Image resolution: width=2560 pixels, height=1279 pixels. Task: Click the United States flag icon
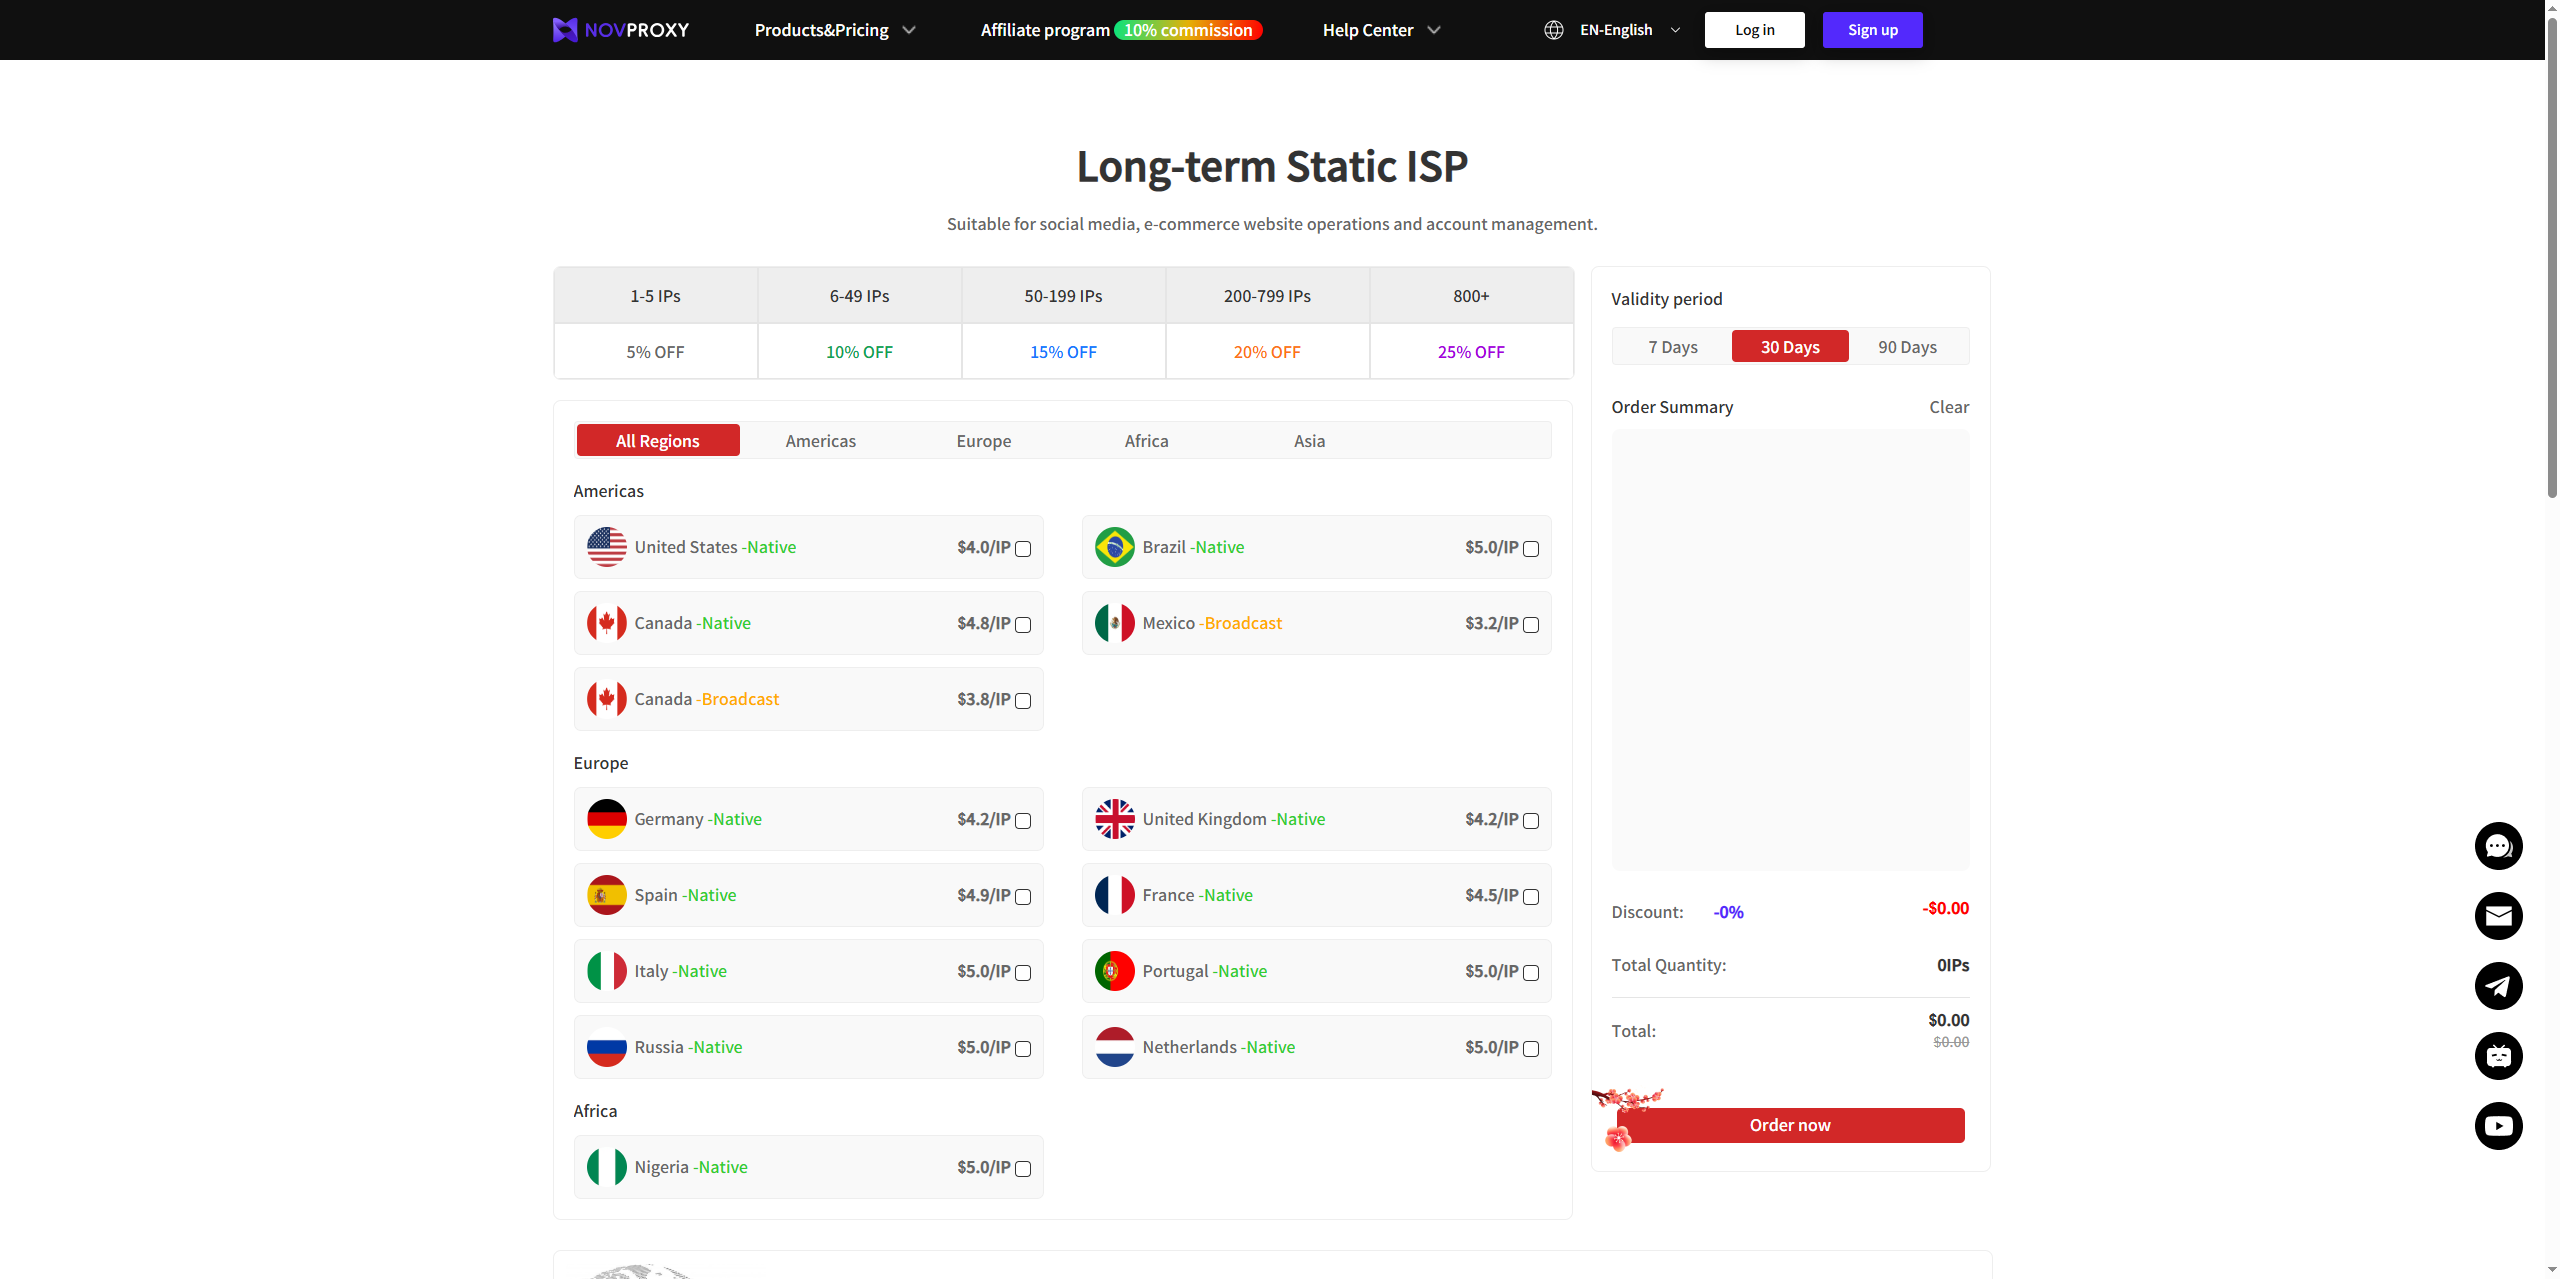[606, 547]
